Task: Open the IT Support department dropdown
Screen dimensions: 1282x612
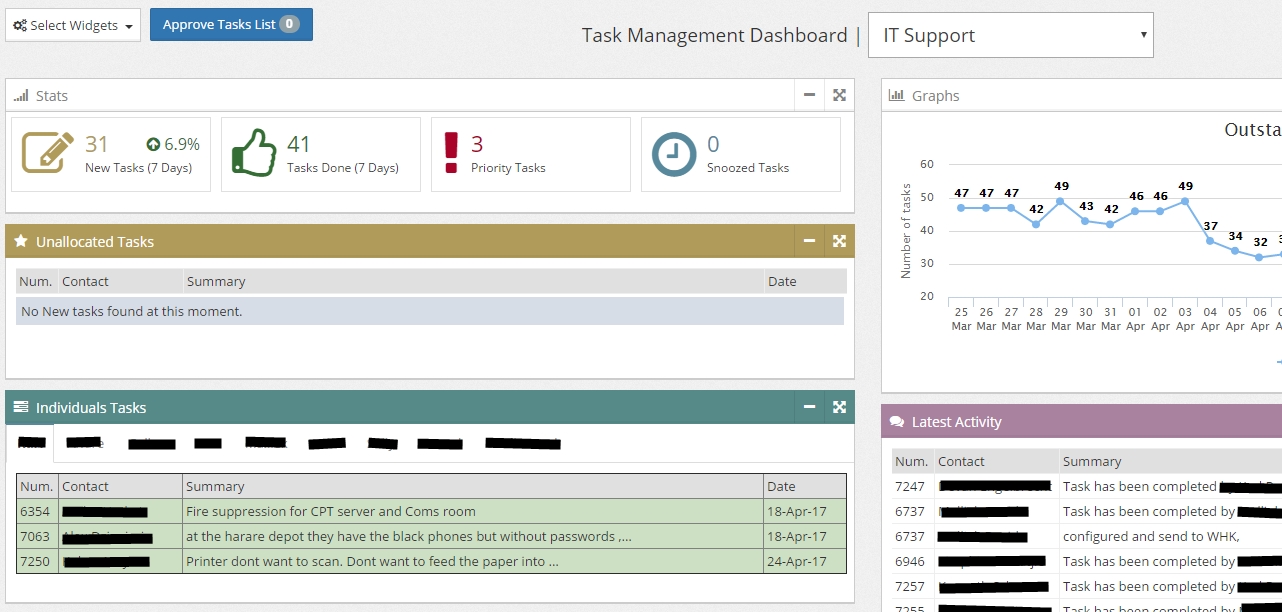Action: (1010, 35)
